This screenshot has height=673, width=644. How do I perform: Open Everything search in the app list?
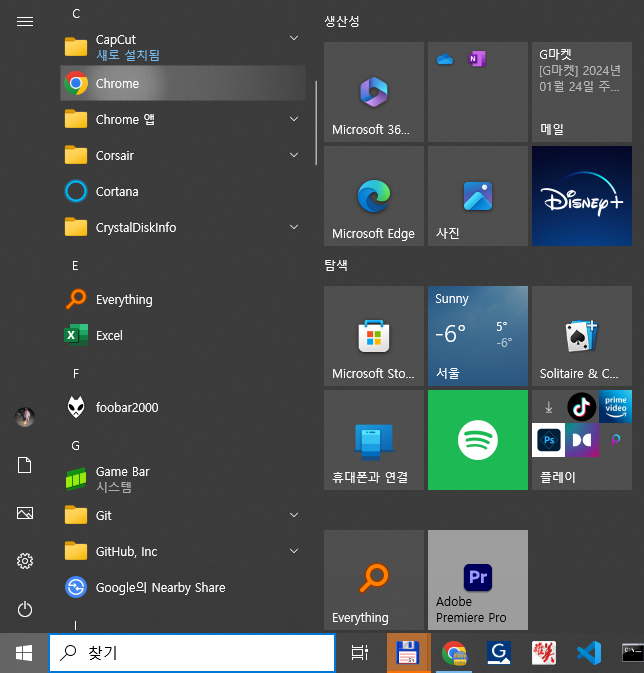click(183, 299)
